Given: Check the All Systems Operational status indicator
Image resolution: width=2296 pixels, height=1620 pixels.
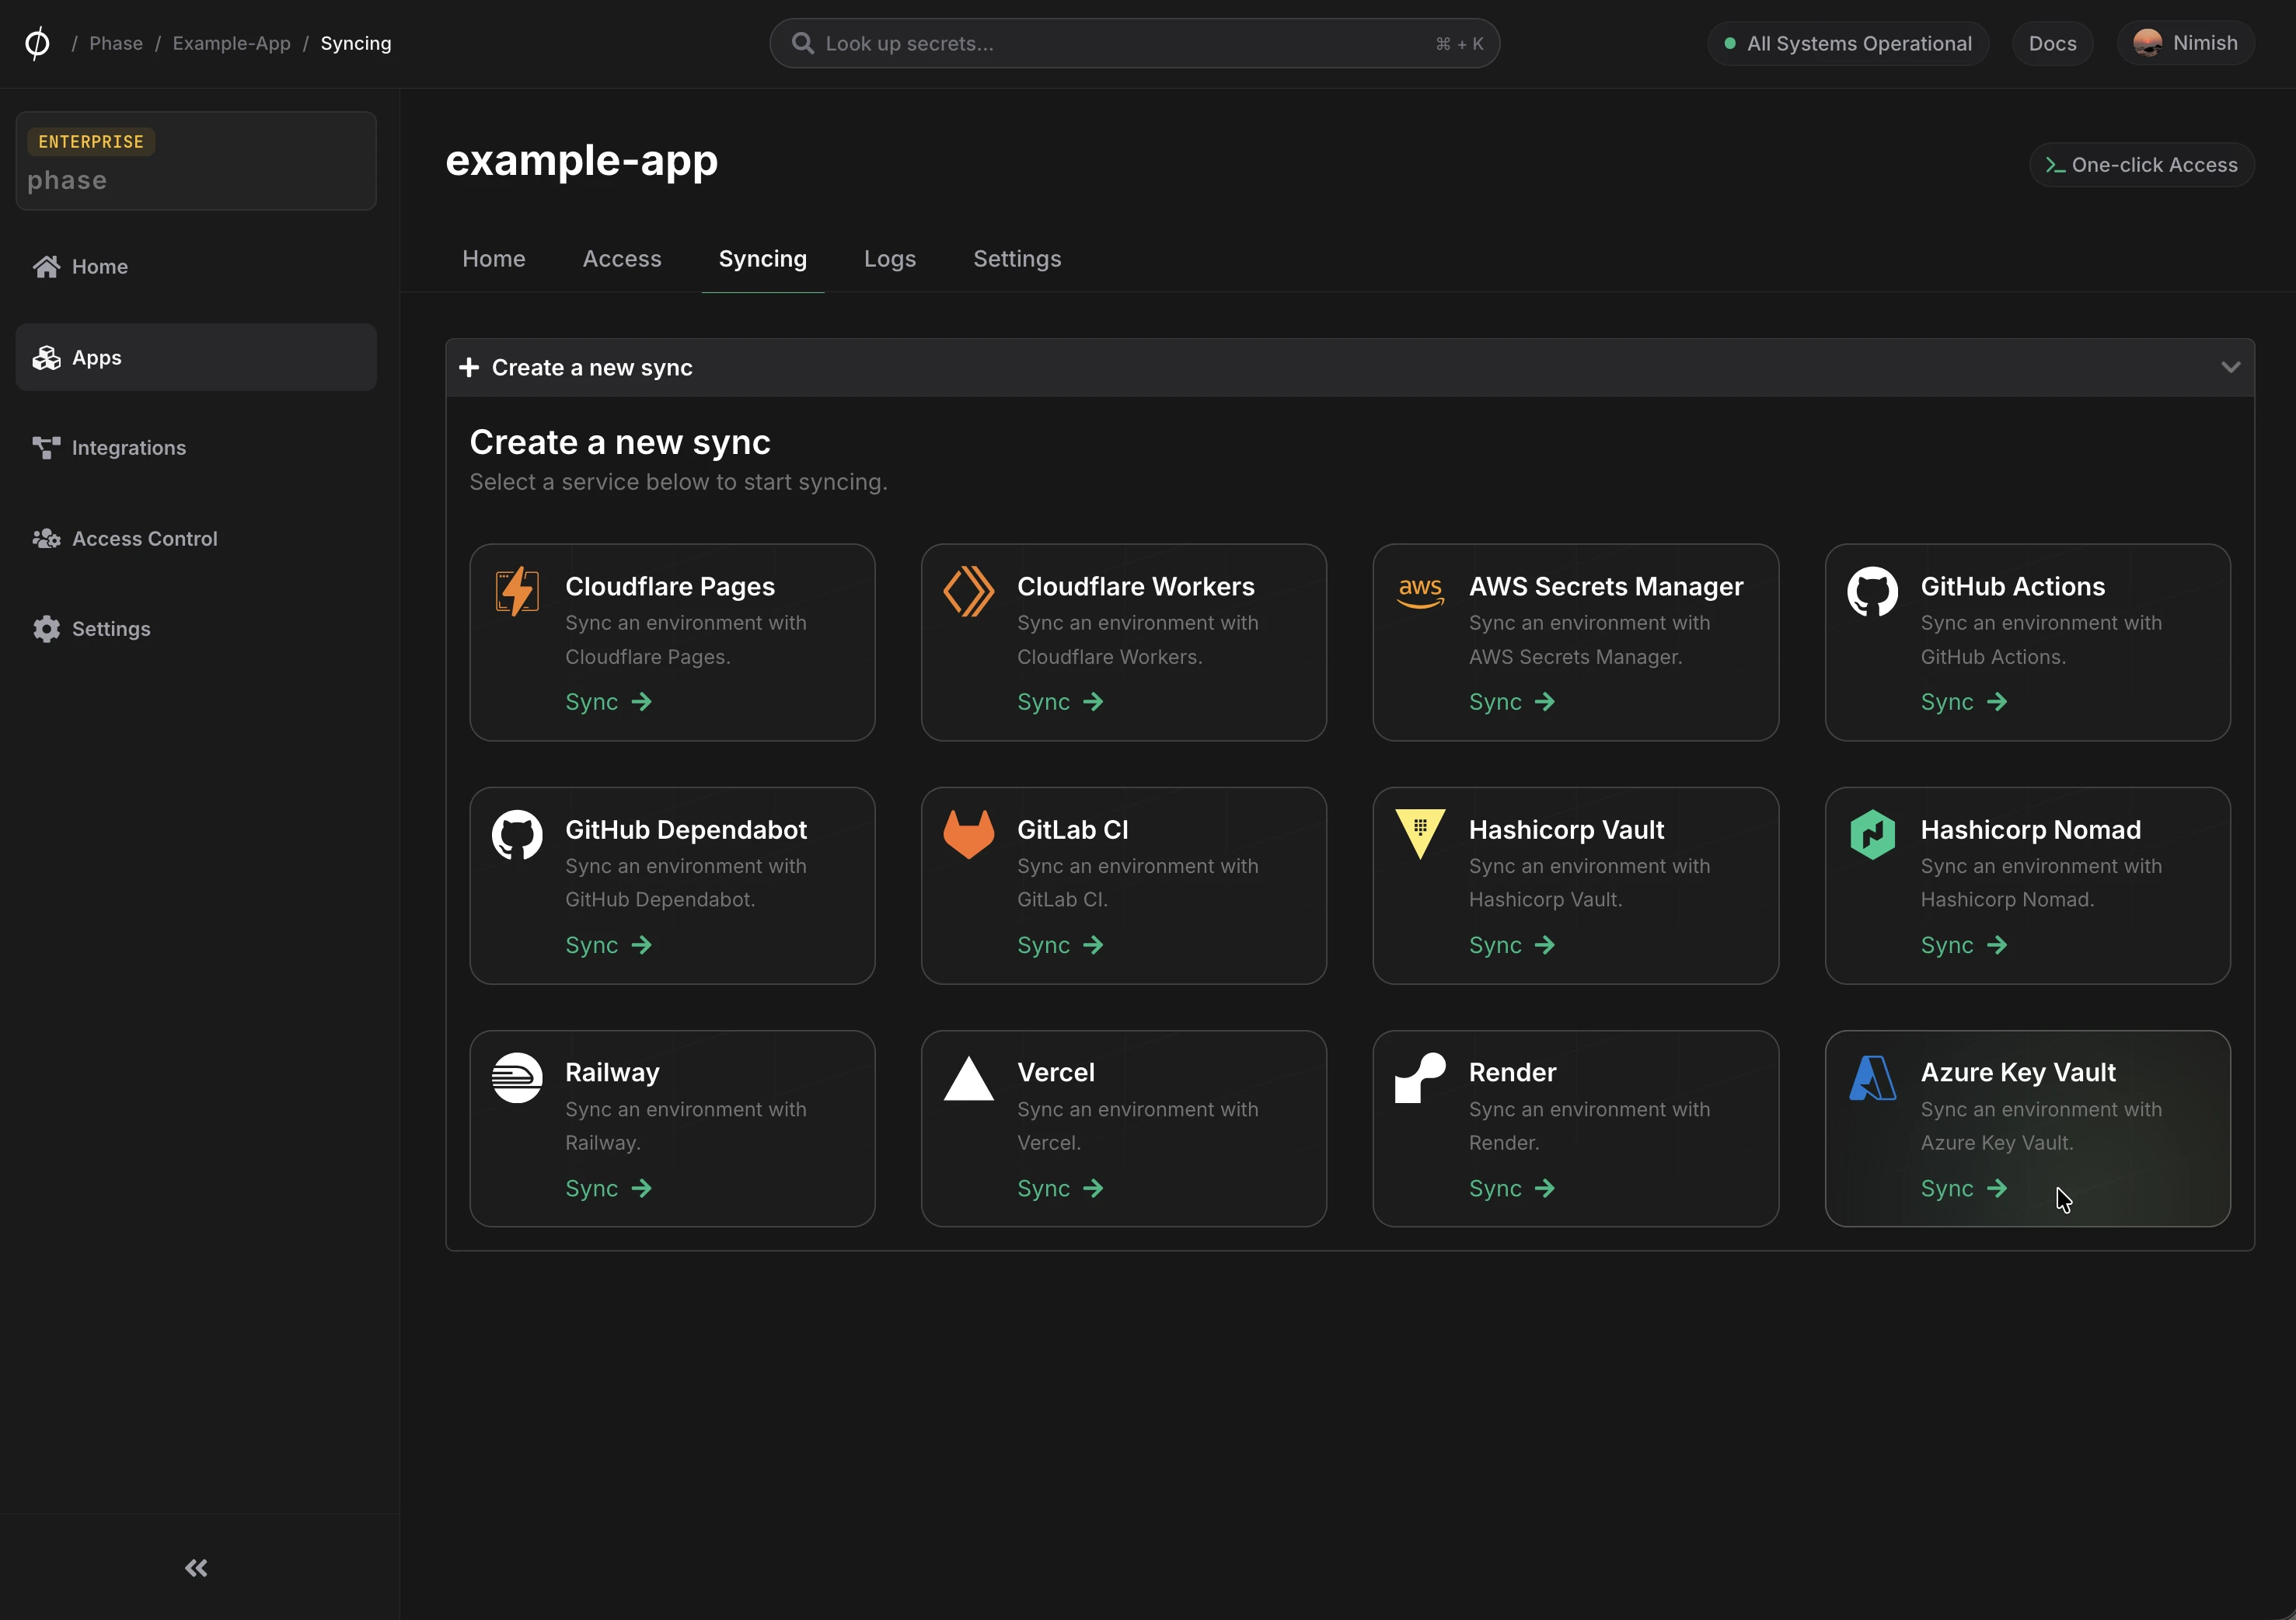Looking at the screenshot, I should (1846, 42).
